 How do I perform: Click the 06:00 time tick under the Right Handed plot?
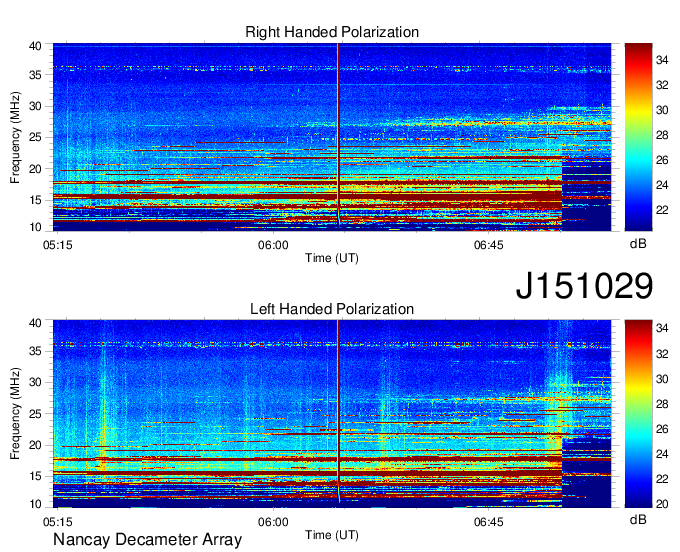pos(273,245)
